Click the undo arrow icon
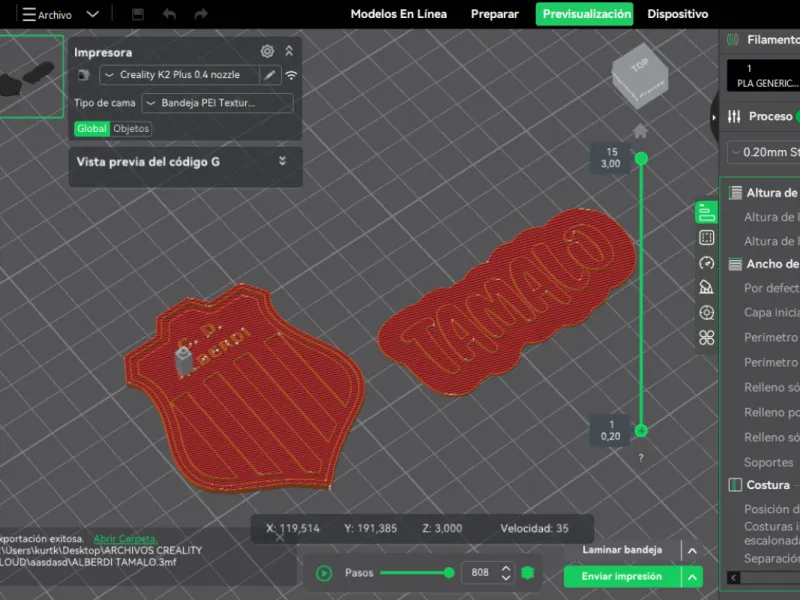This screenshot has width=800, height=600. point(169,14)
